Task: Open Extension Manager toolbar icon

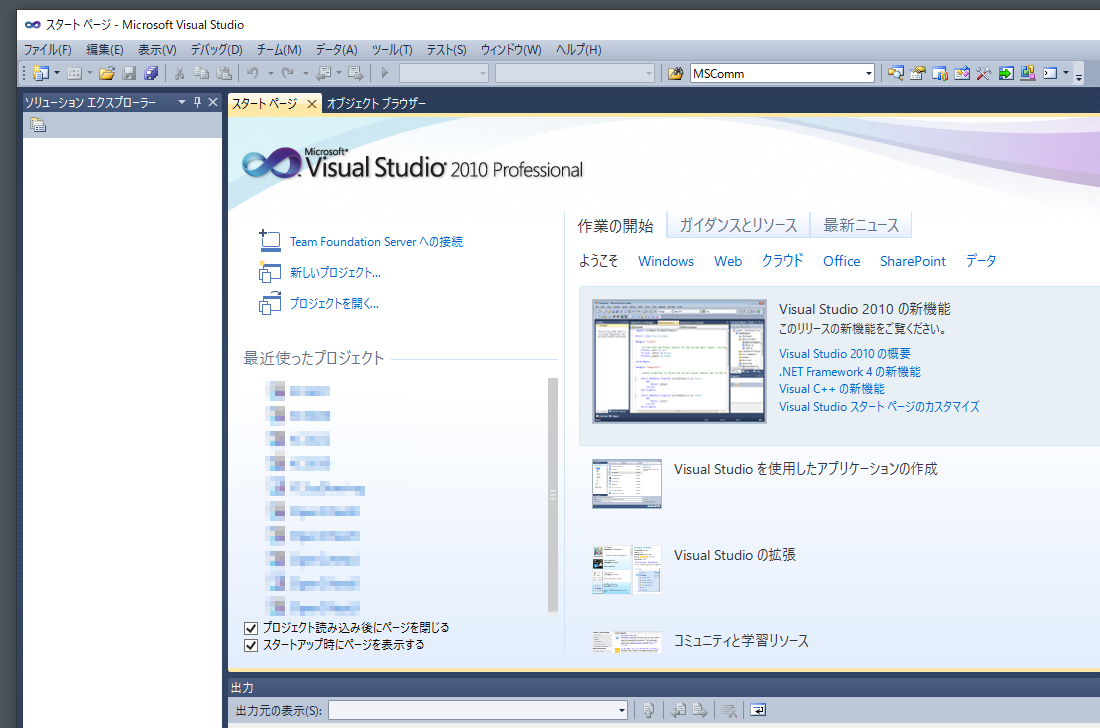Action: [1028, 74]
